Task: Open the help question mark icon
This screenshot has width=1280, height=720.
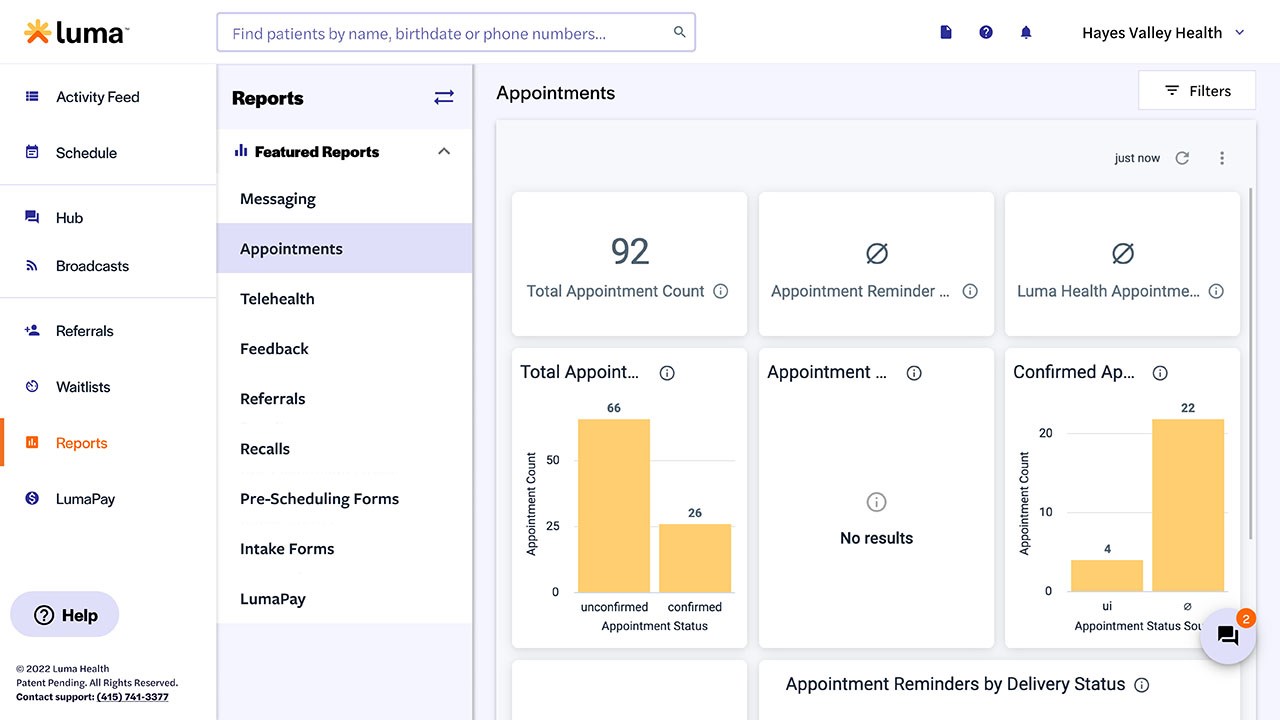Action: 986,32
